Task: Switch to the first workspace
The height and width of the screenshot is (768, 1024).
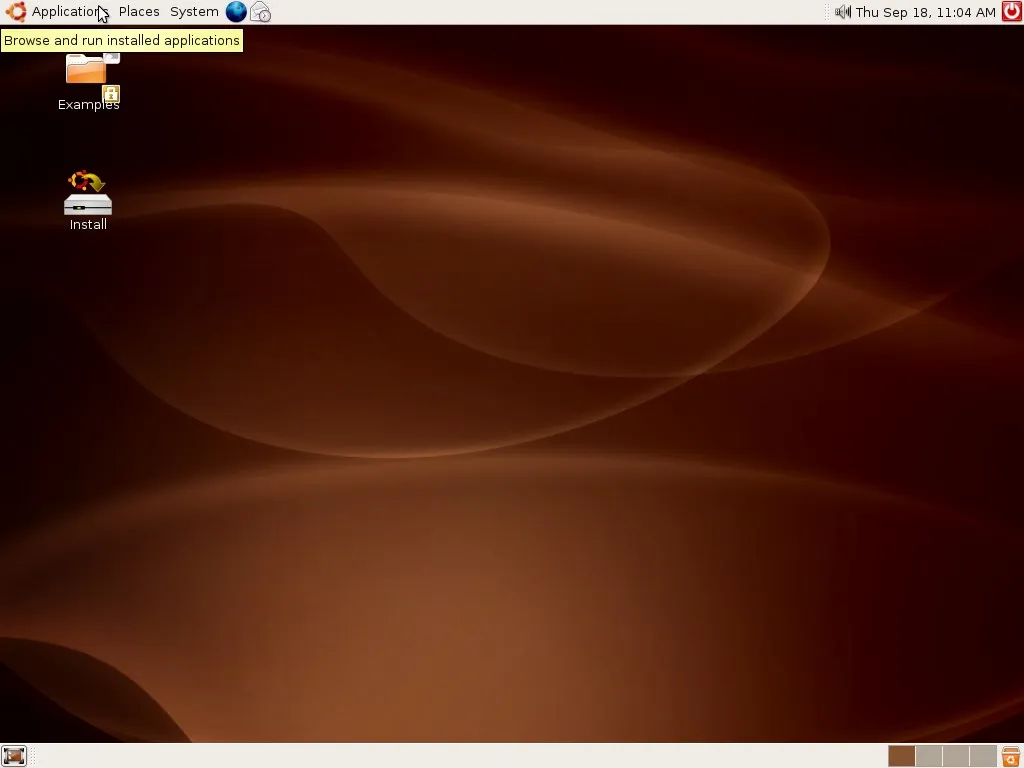Action: (901, 756)
